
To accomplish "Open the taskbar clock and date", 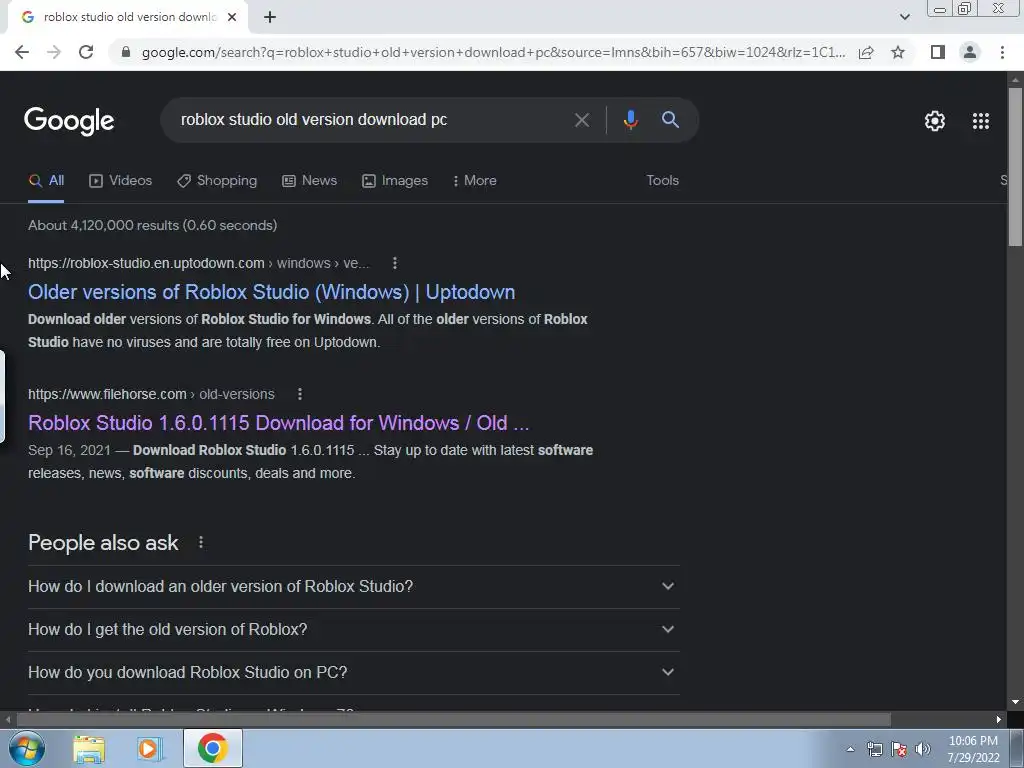I will [x=973, y=750].
